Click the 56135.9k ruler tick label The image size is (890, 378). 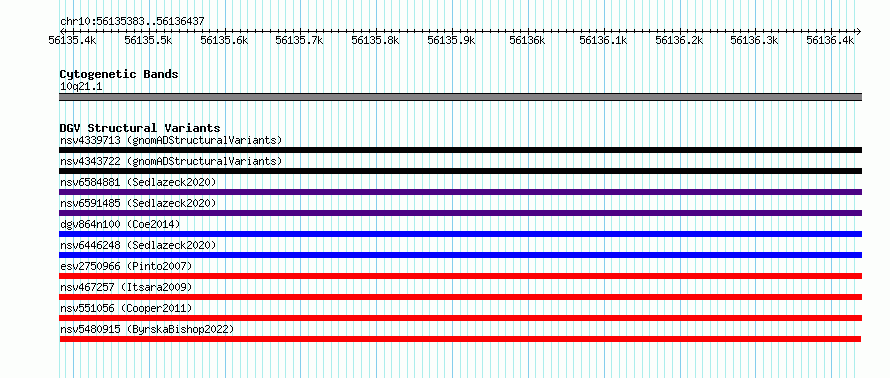tap(451, 40)
